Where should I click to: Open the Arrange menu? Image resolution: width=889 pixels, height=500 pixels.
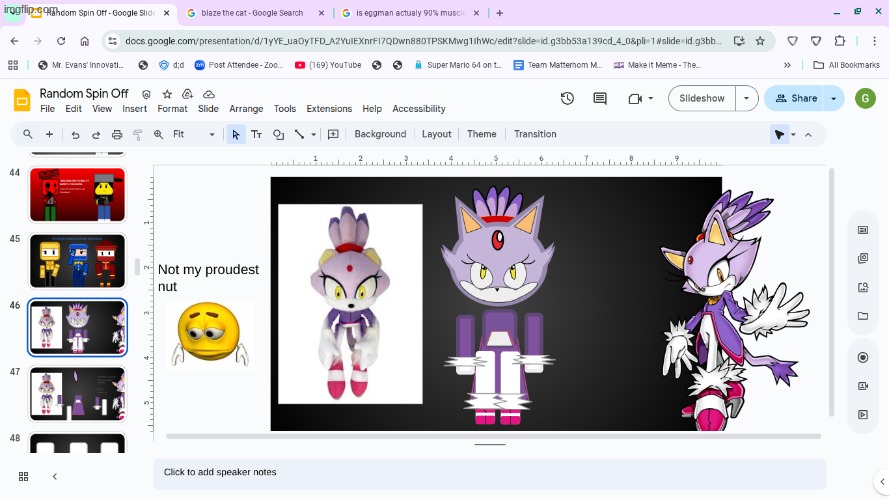tap(246, 109)
